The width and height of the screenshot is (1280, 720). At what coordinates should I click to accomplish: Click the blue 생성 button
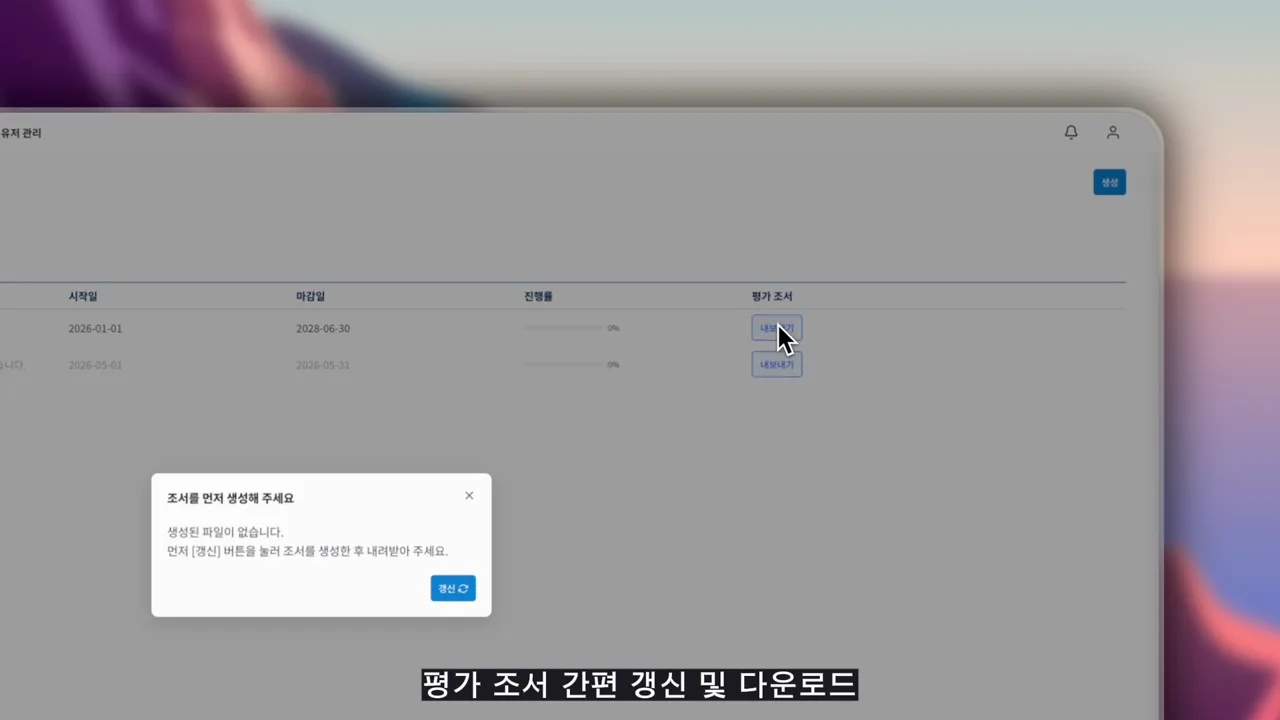[1109, 182]
